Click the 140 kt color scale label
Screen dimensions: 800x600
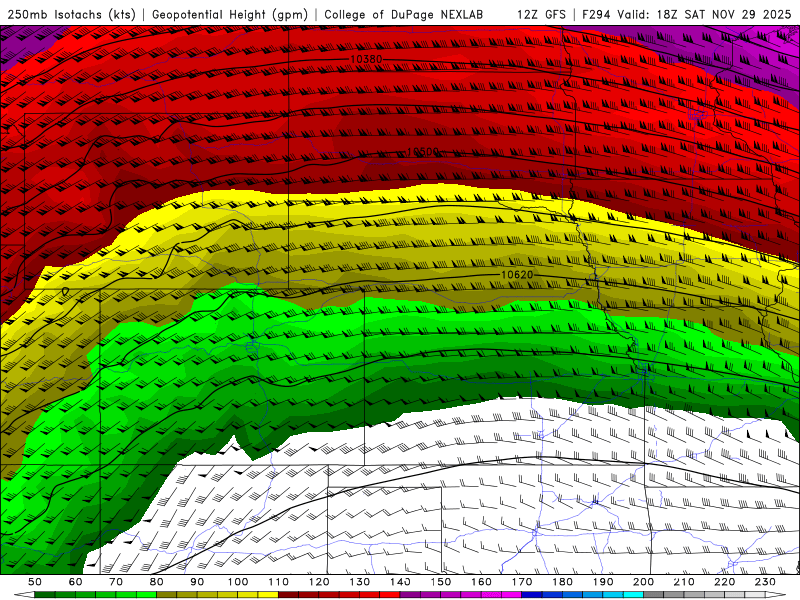(x=400, y=582)
